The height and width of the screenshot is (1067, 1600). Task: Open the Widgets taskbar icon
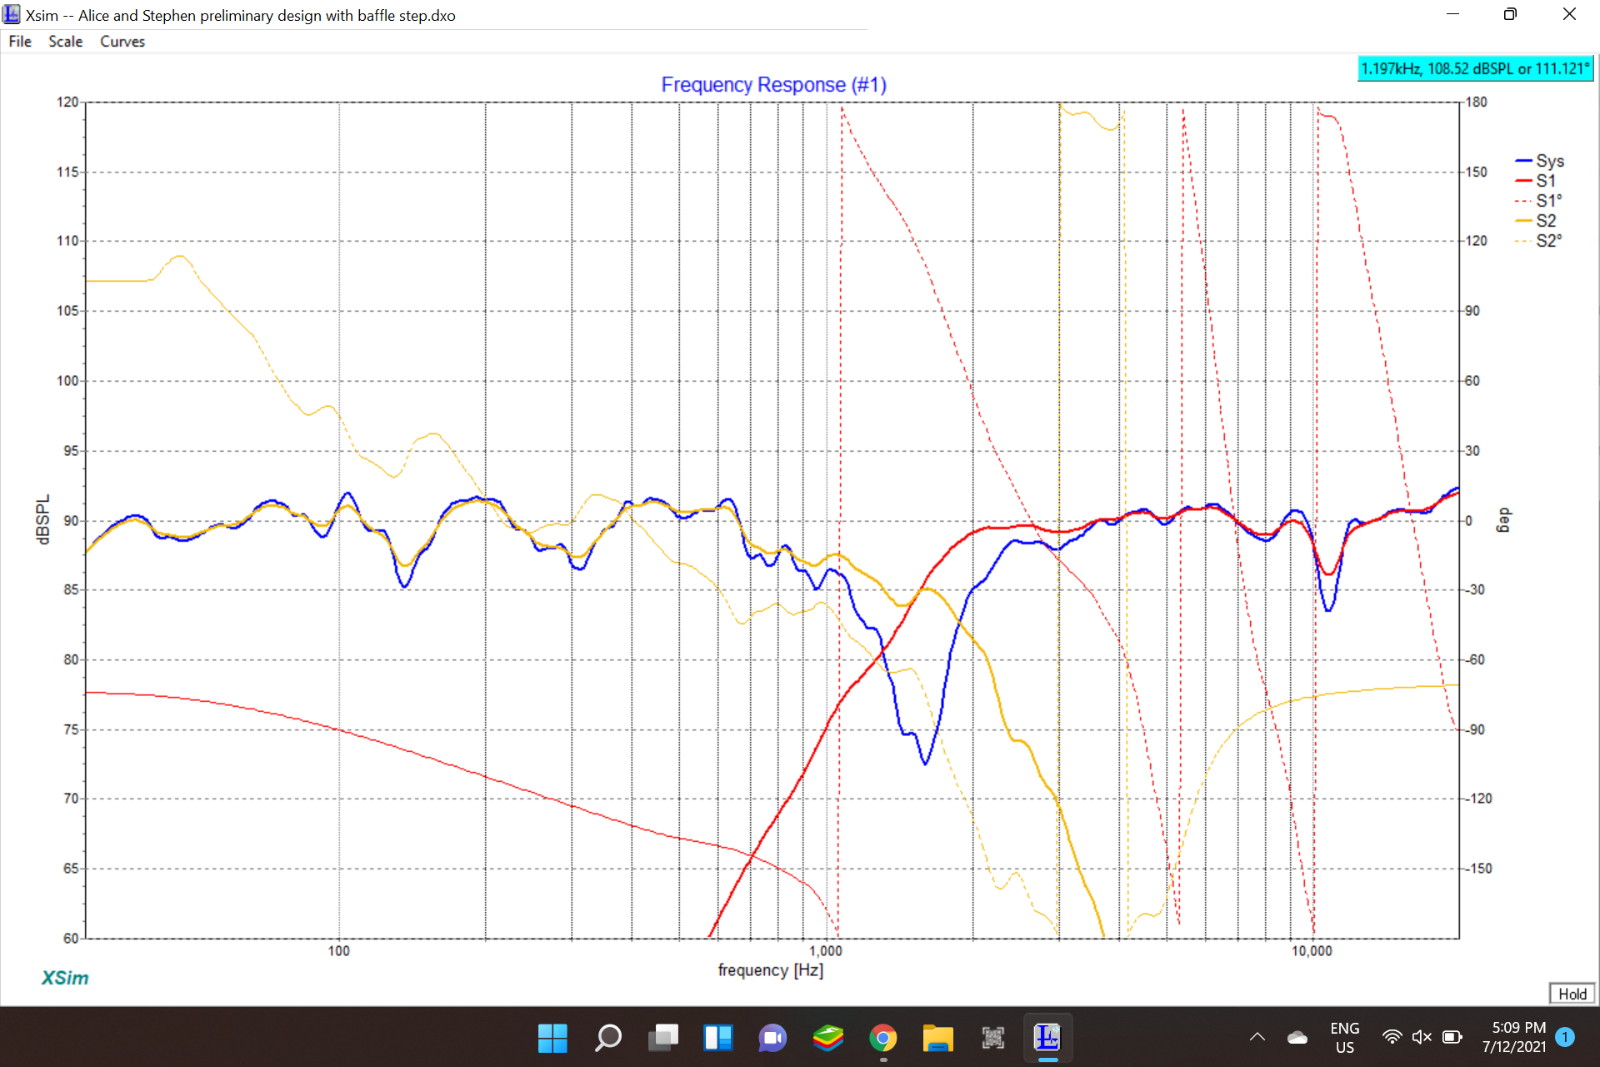(718, 1038)
